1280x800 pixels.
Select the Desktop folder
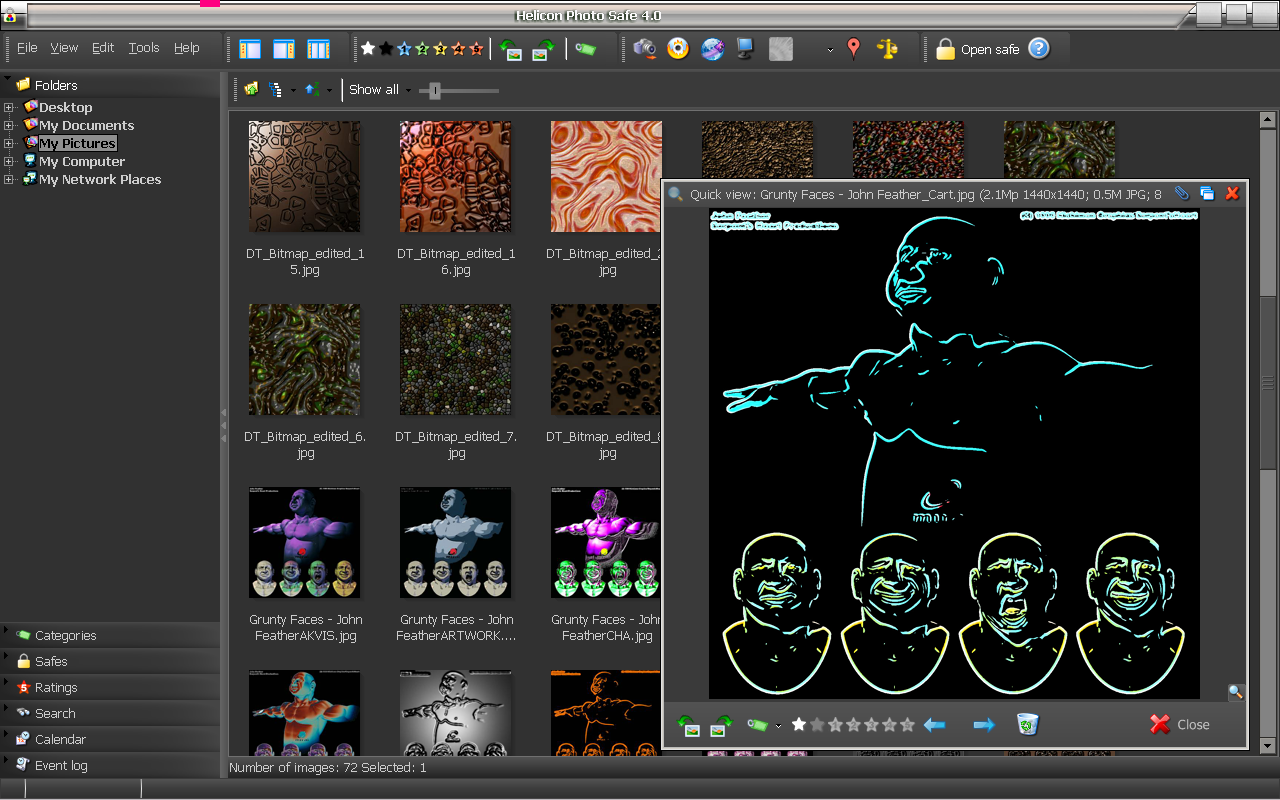[x=66, y=107]
